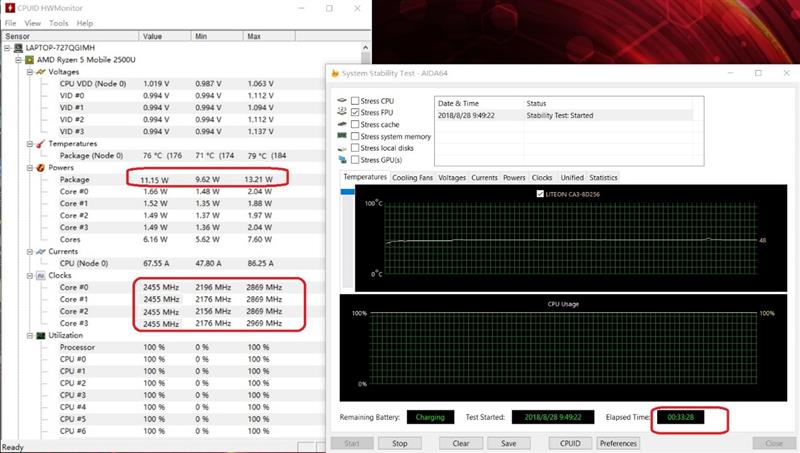Switch to the Statistics tab

click(x=603, y=178)
